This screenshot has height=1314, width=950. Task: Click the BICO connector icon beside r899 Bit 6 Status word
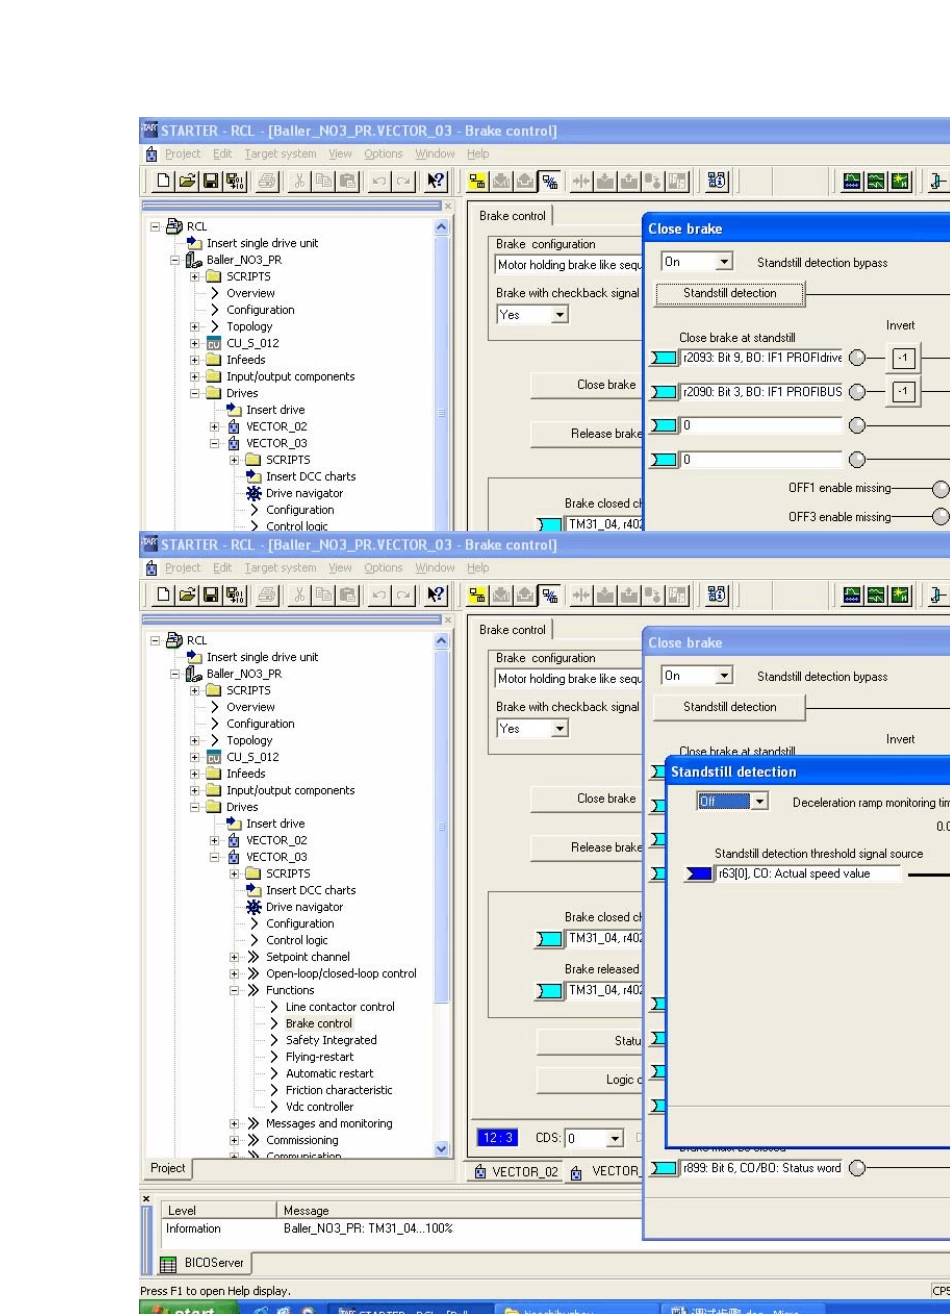pyautogui.click(x=662, y=1168)
